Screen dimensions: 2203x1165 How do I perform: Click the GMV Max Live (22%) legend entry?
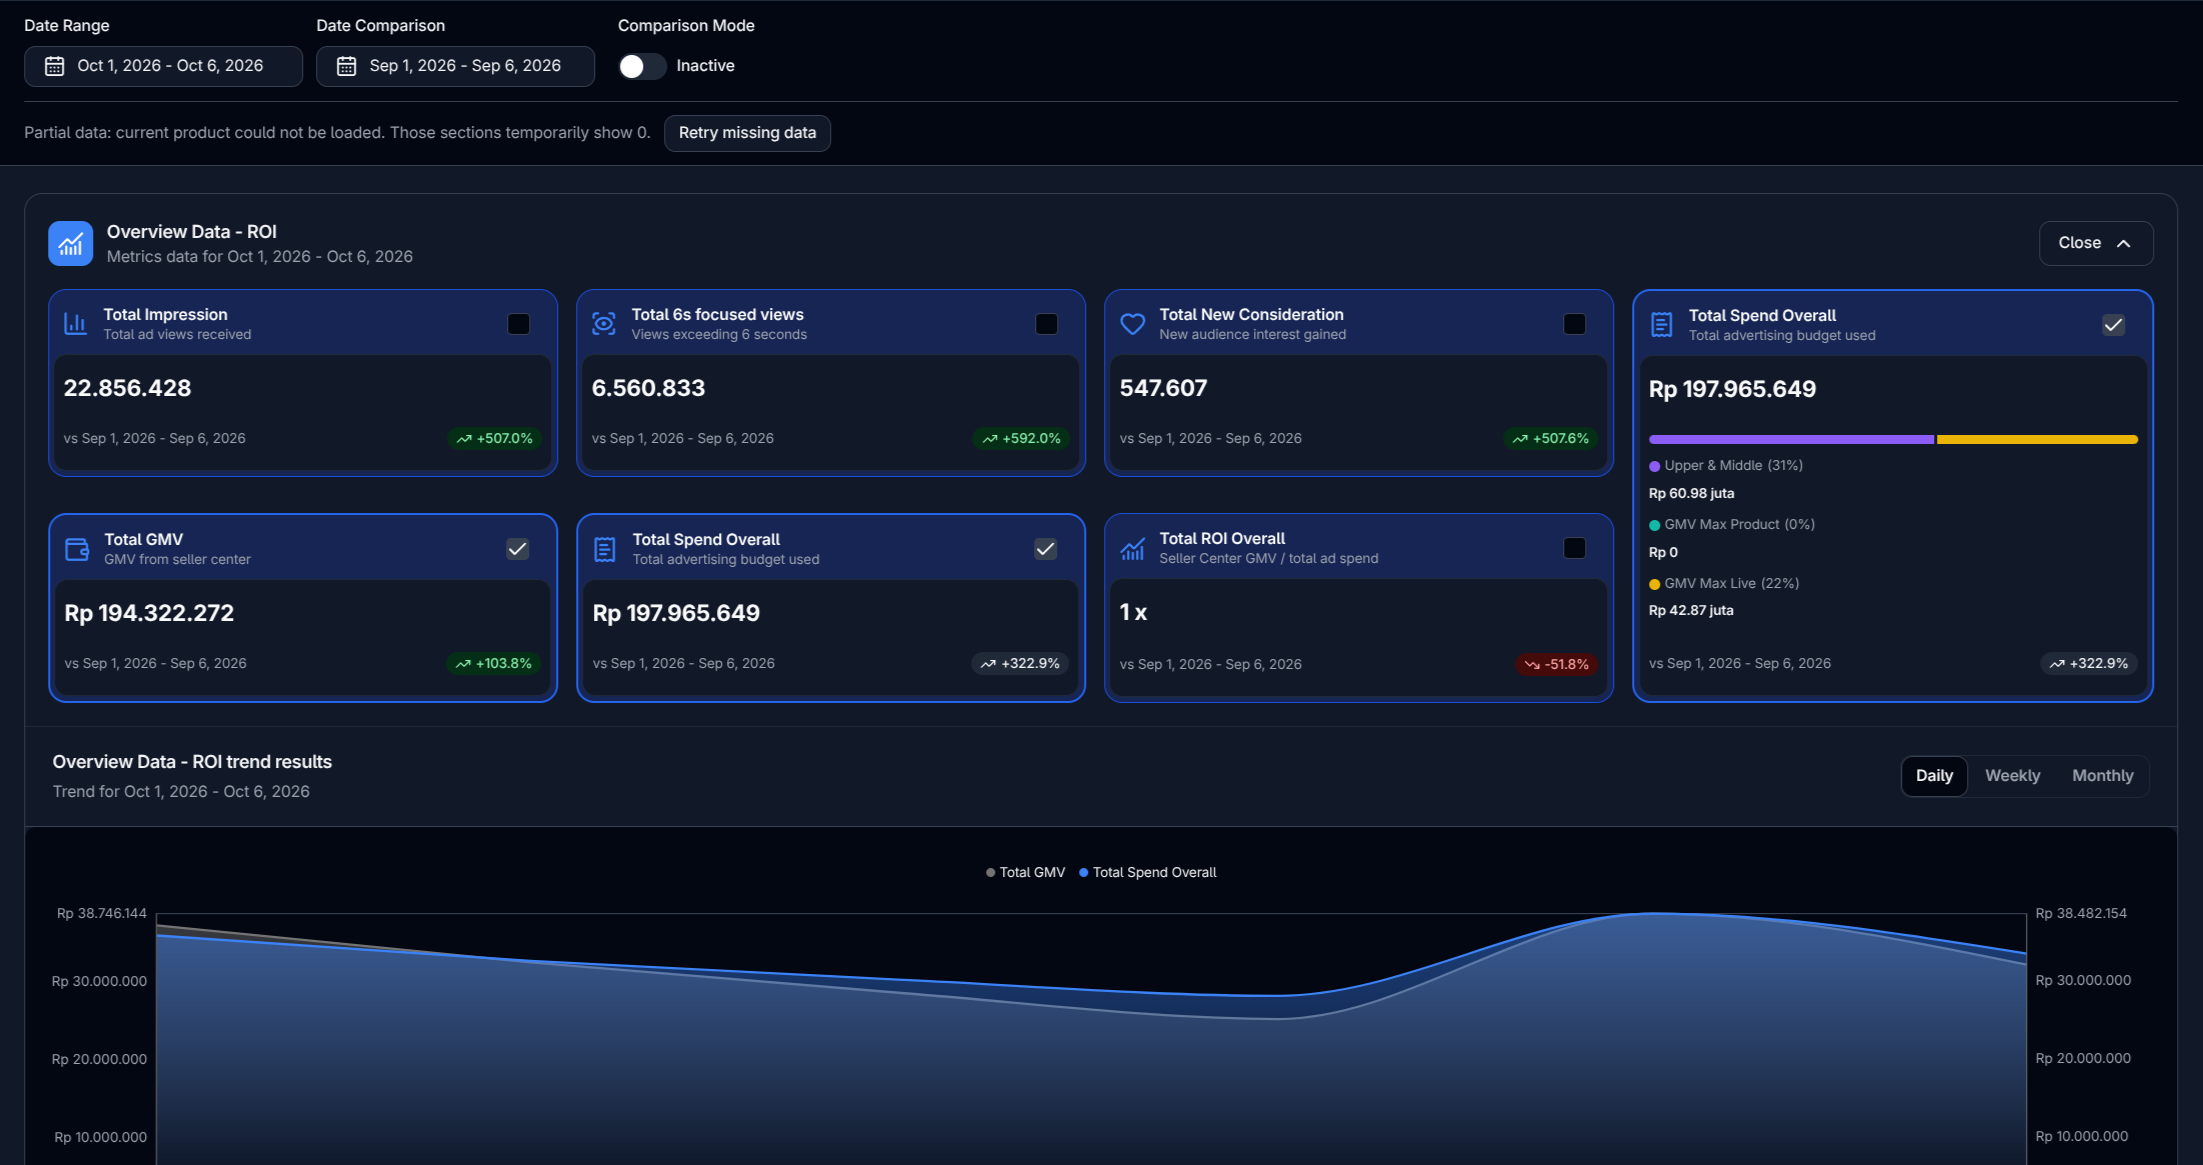[x=1724, y=583]
